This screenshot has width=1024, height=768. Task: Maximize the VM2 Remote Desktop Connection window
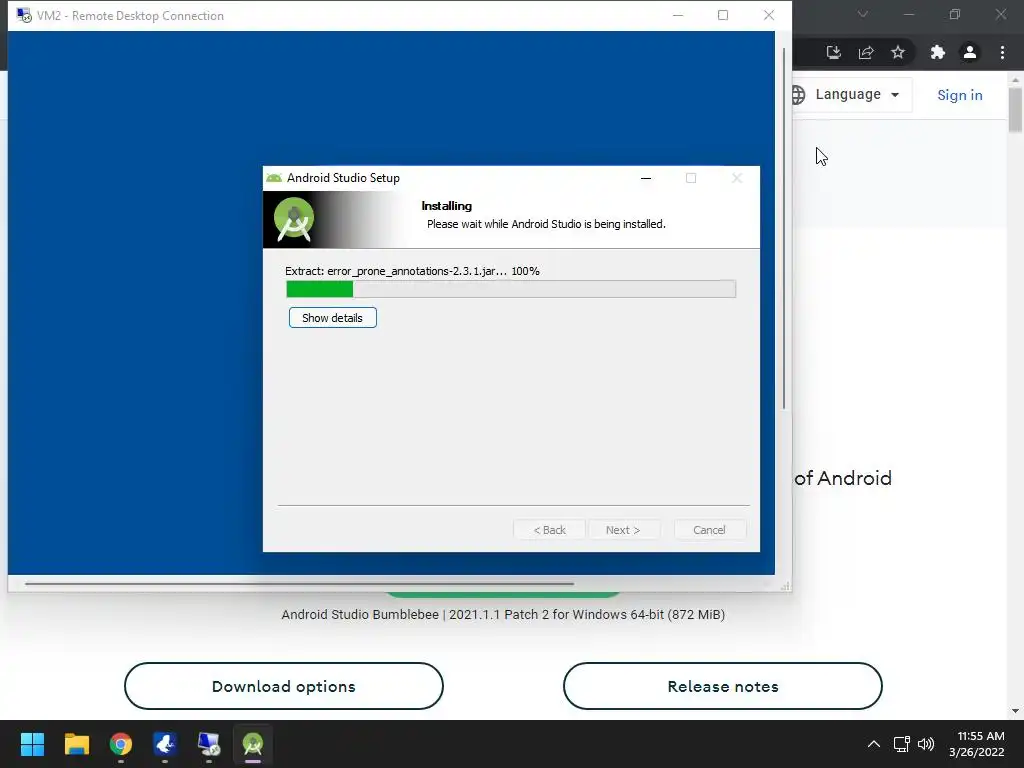[723, 15]
